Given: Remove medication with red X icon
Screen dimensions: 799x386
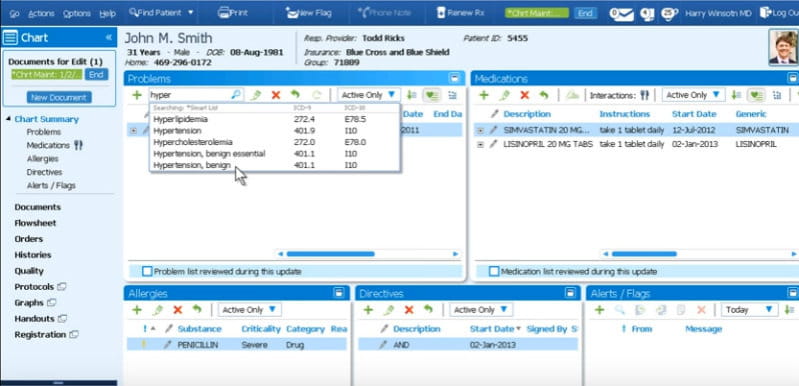Looking at the screenshot, I should (524, 95).
